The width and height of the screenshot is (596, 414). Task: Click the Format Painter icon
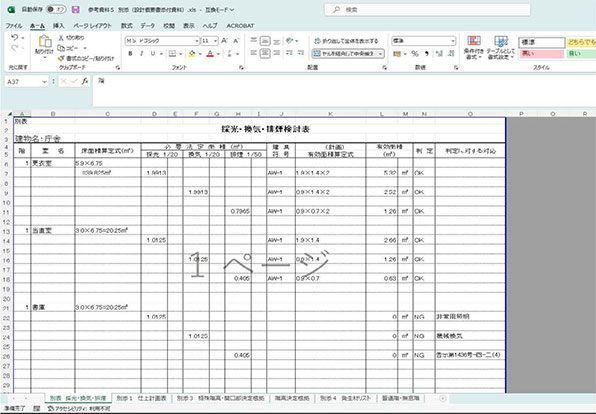coord(61,59)
